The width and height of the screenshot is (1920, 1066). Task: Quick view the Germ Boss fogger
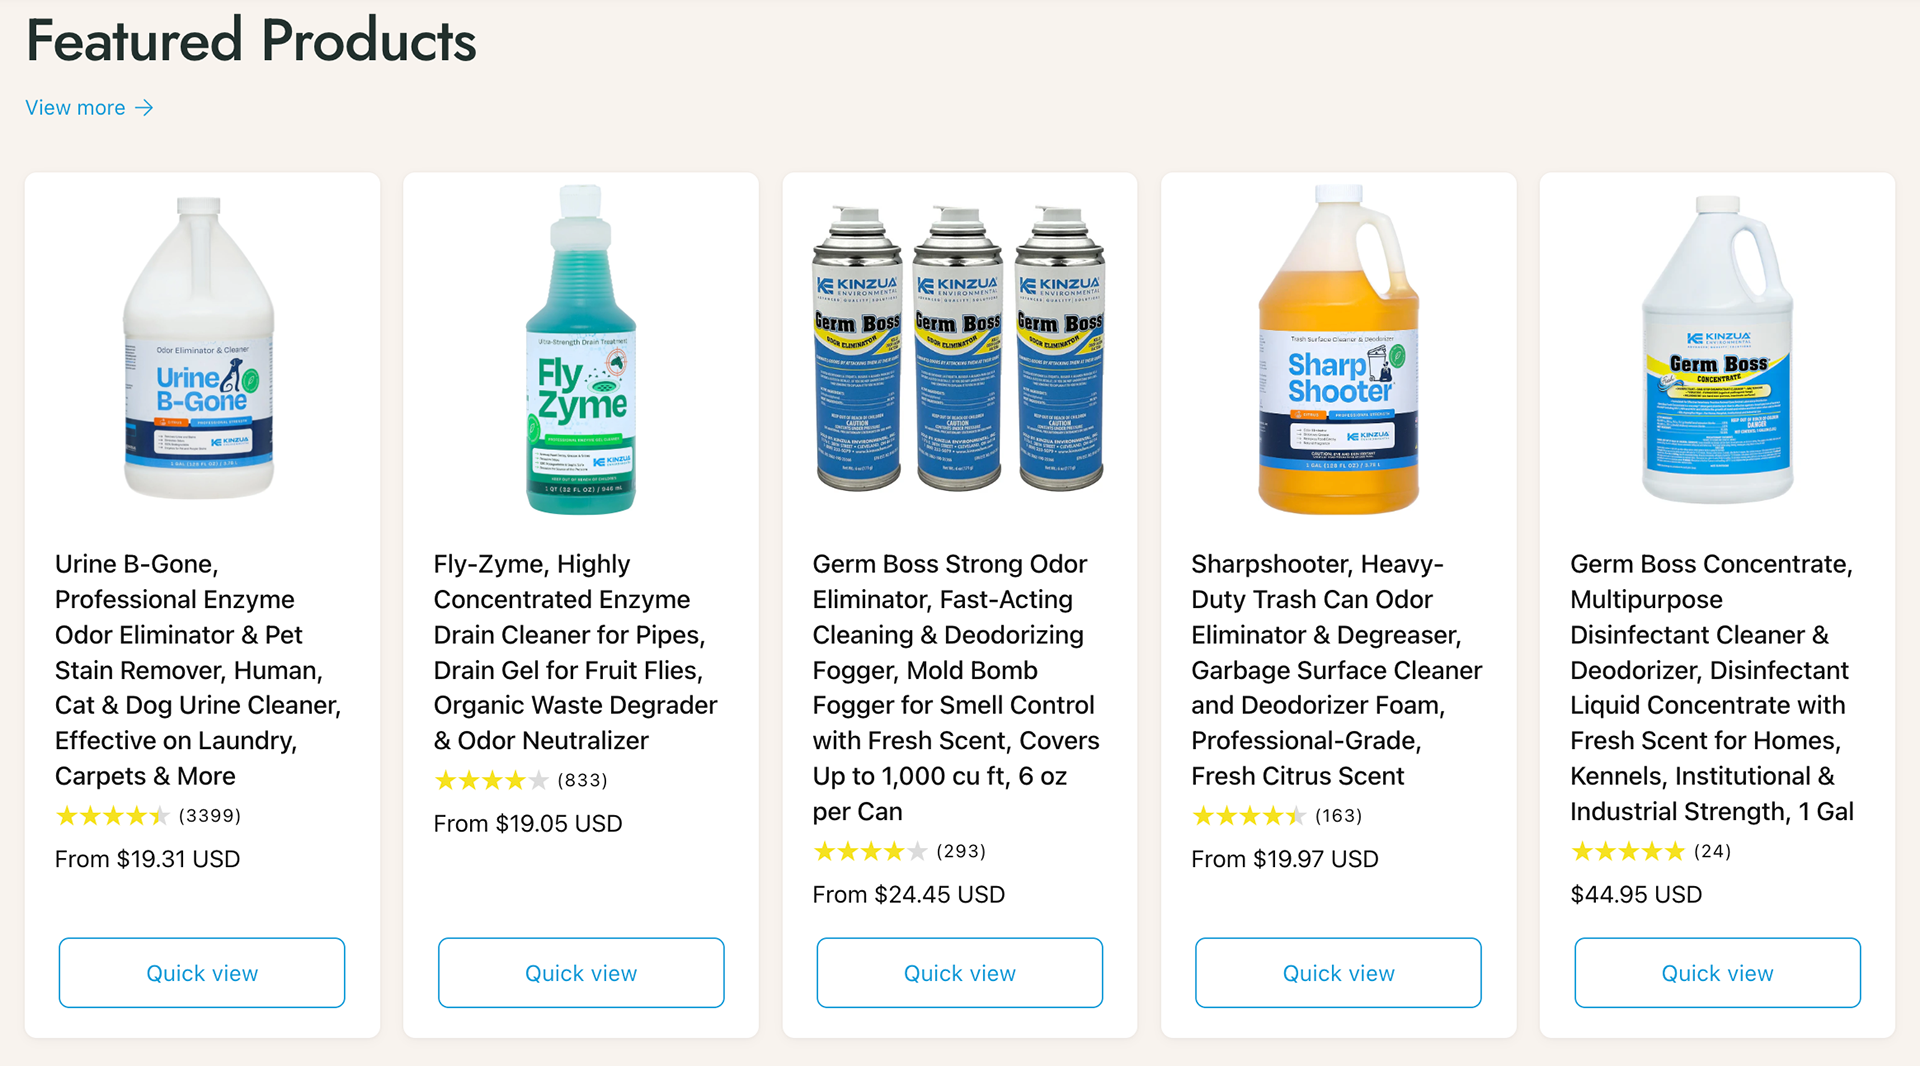tap(960, 973)
